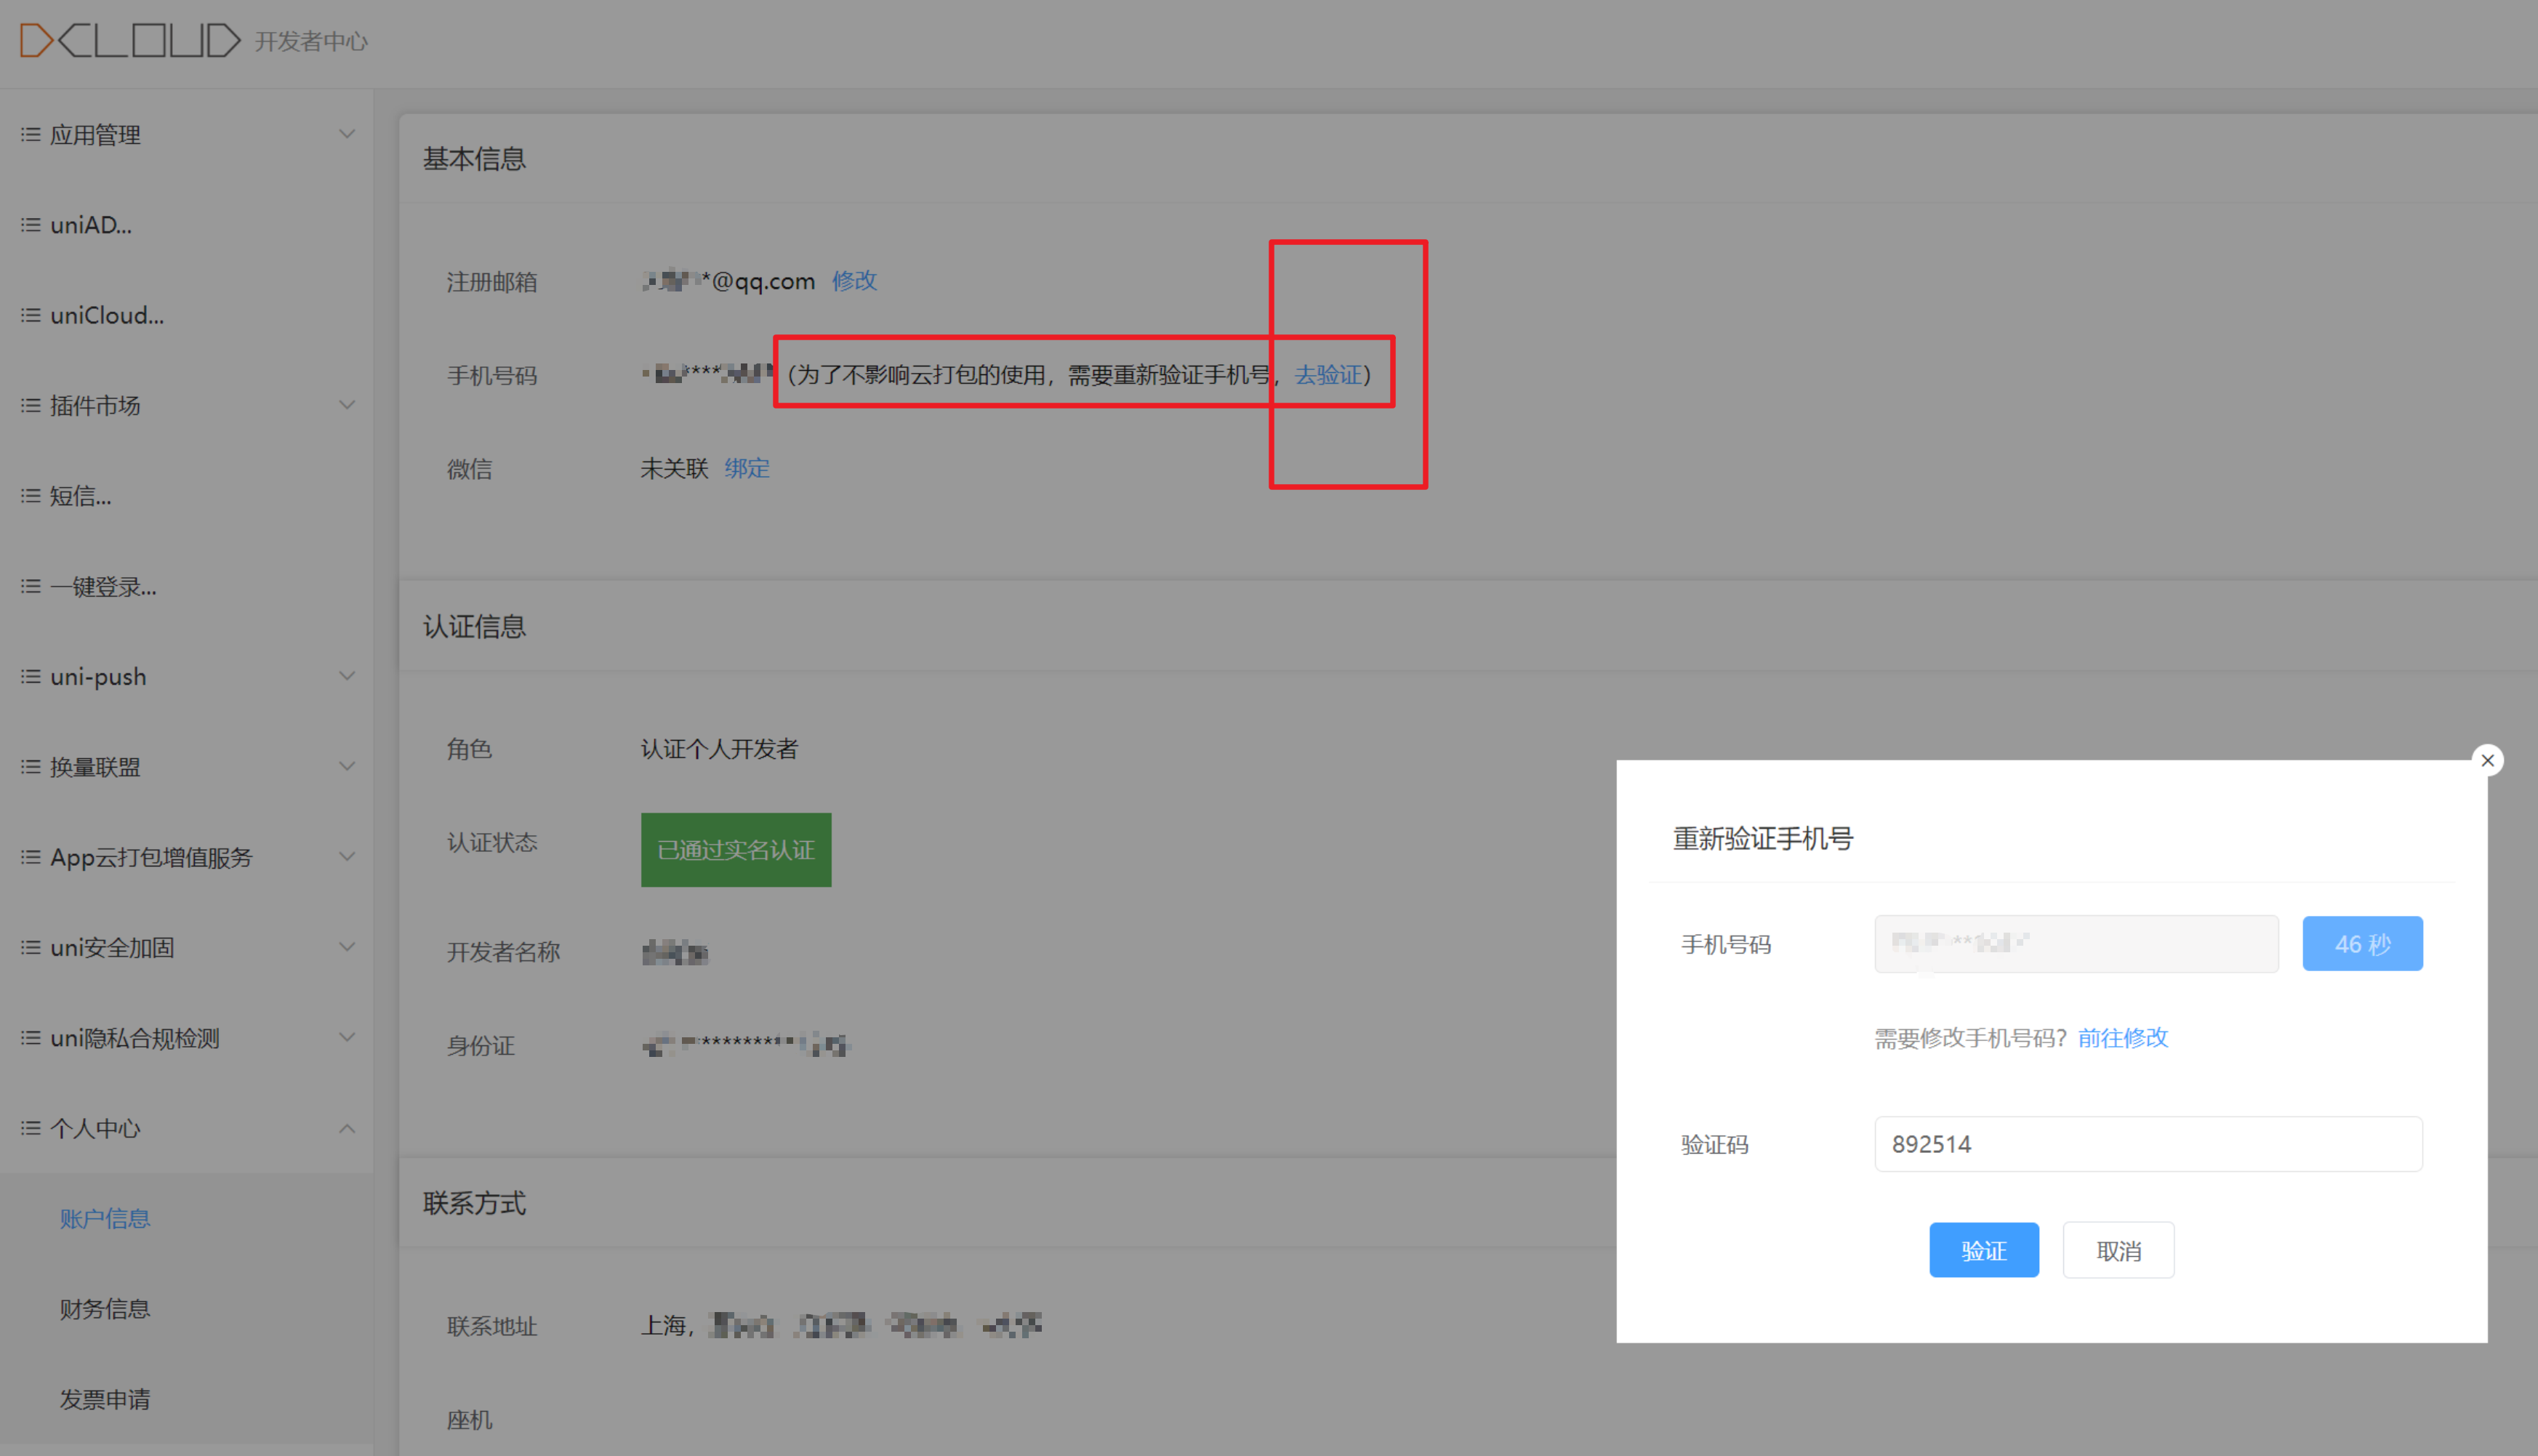Click list icon beside uniCloud menu

click(x=31, y=315)
